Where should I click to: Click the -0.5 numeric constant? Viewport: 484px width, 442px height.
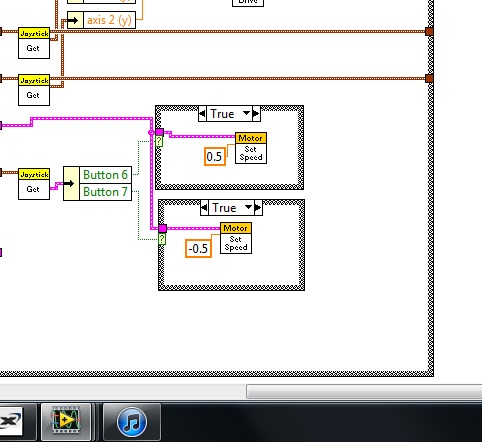point(198,249)
